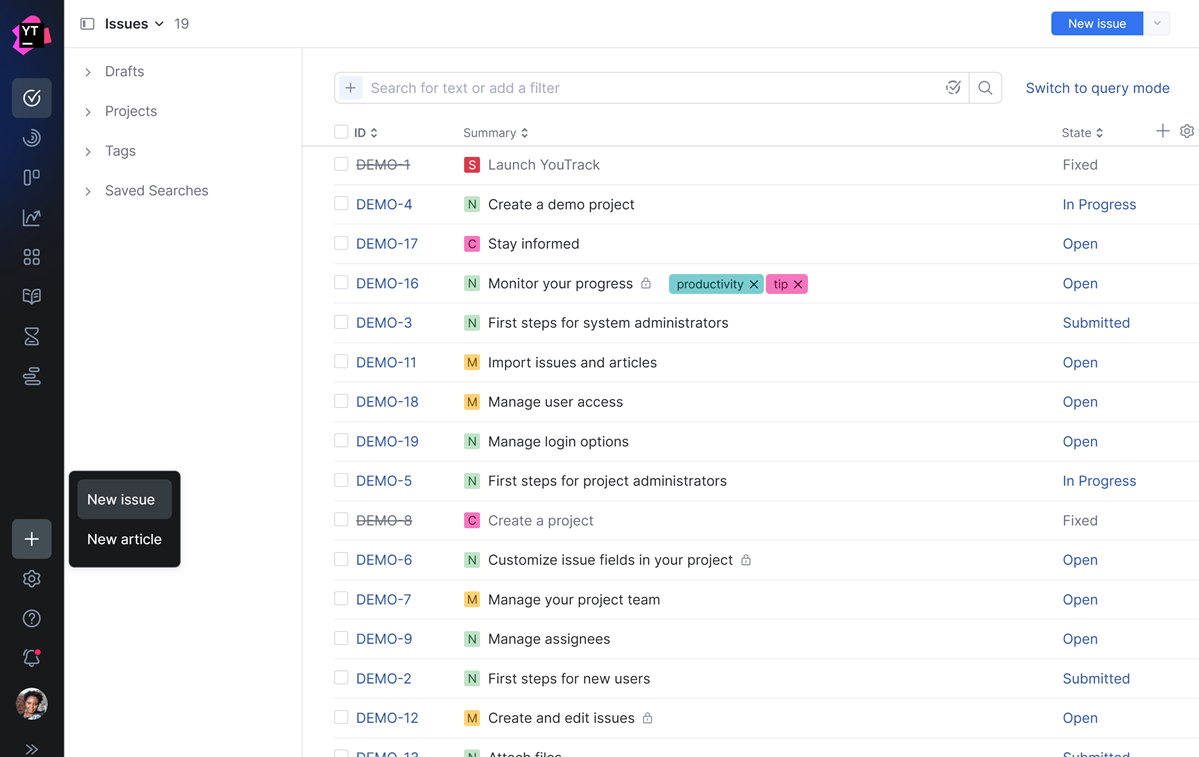Screen dimensions: 1199x757
Task: Tick the checkbox next to DEMO-17
Action: [341, 243]
